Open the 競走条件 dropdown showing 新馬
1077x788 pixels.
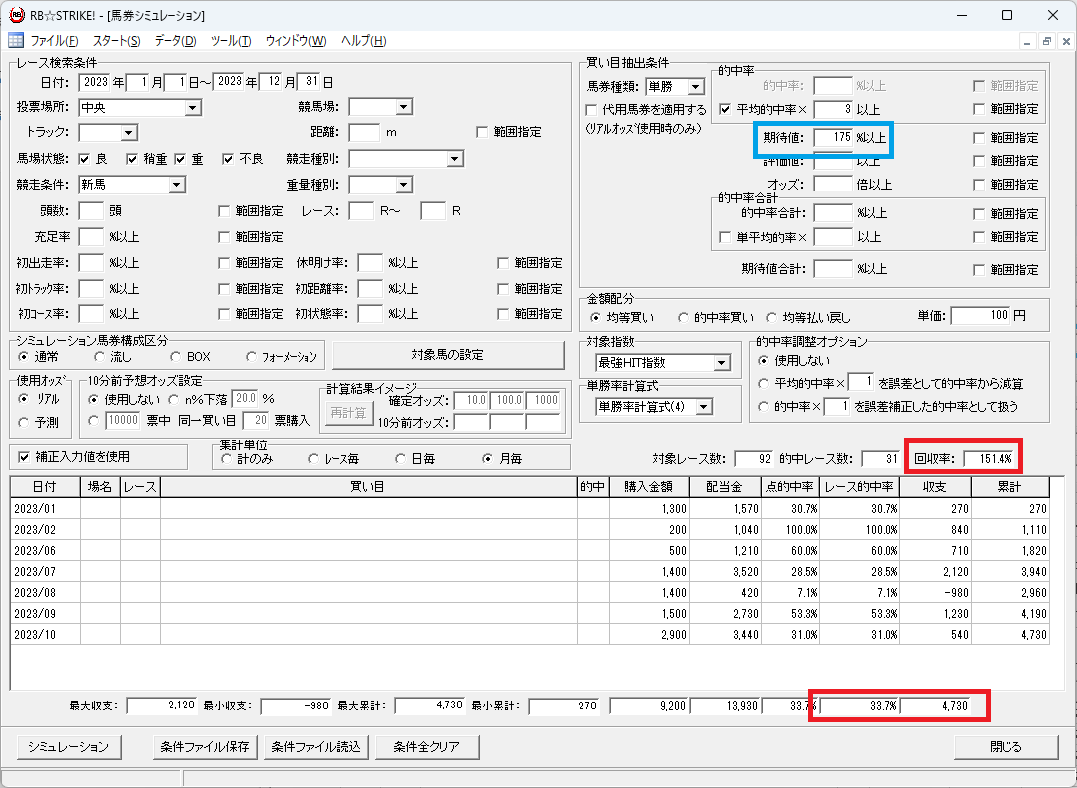pos(177,185)
